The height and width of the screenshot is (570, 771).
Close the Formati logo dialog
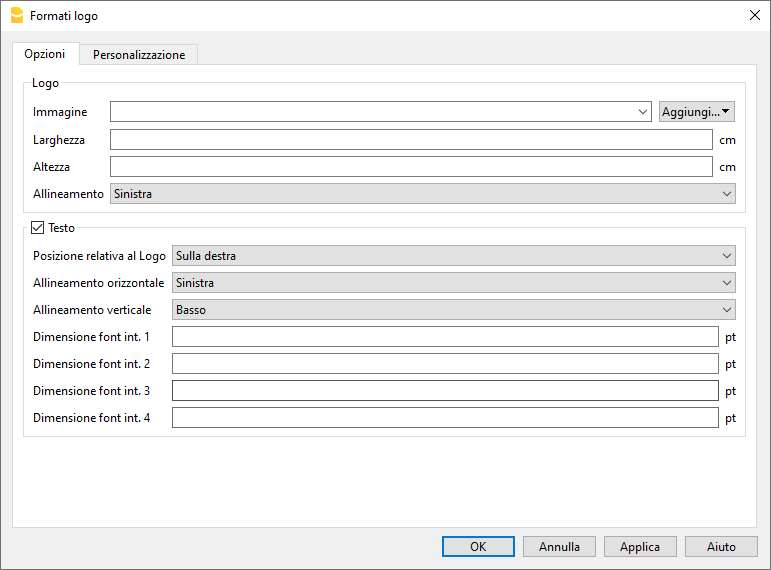(753, 16)
